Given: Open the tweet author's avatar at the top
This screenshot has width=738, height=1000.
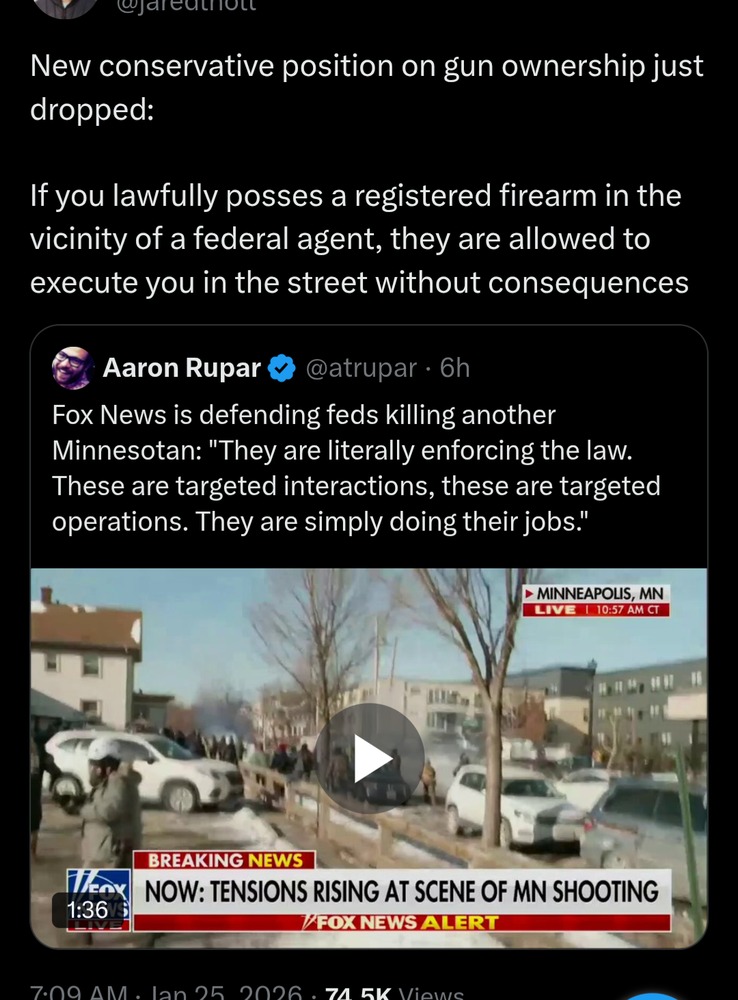Looking at the screenshot, I should (x=64, y=8).
